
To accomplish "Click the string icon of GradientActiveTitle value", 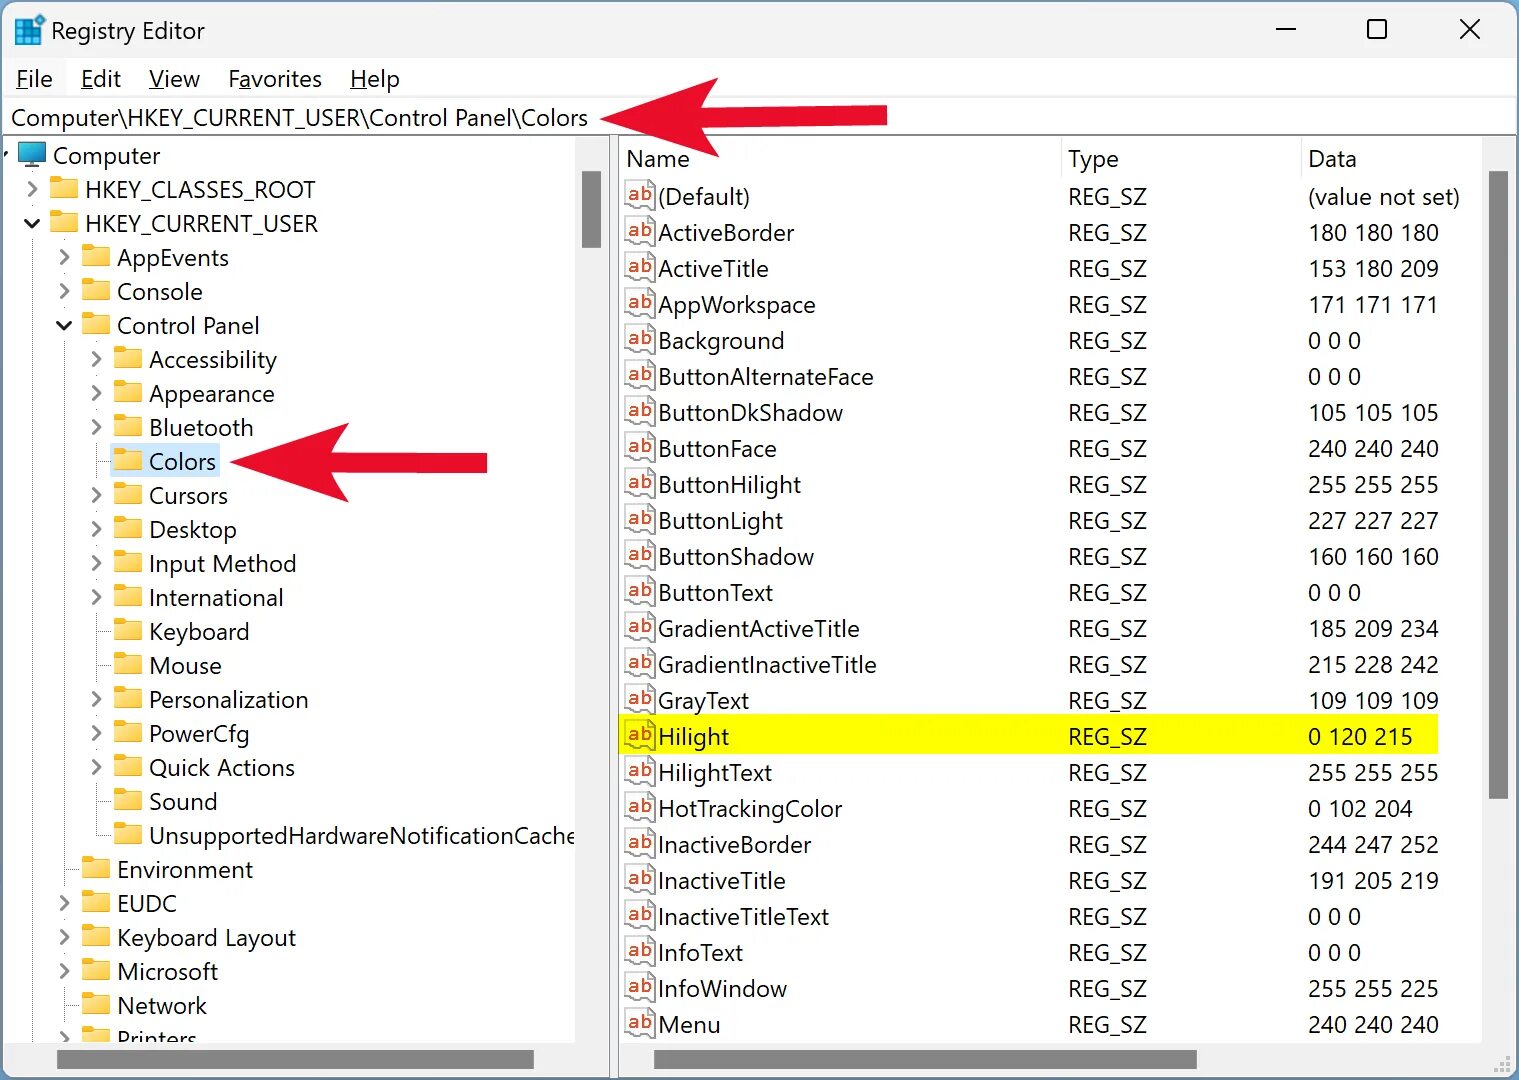I will 640,627.
